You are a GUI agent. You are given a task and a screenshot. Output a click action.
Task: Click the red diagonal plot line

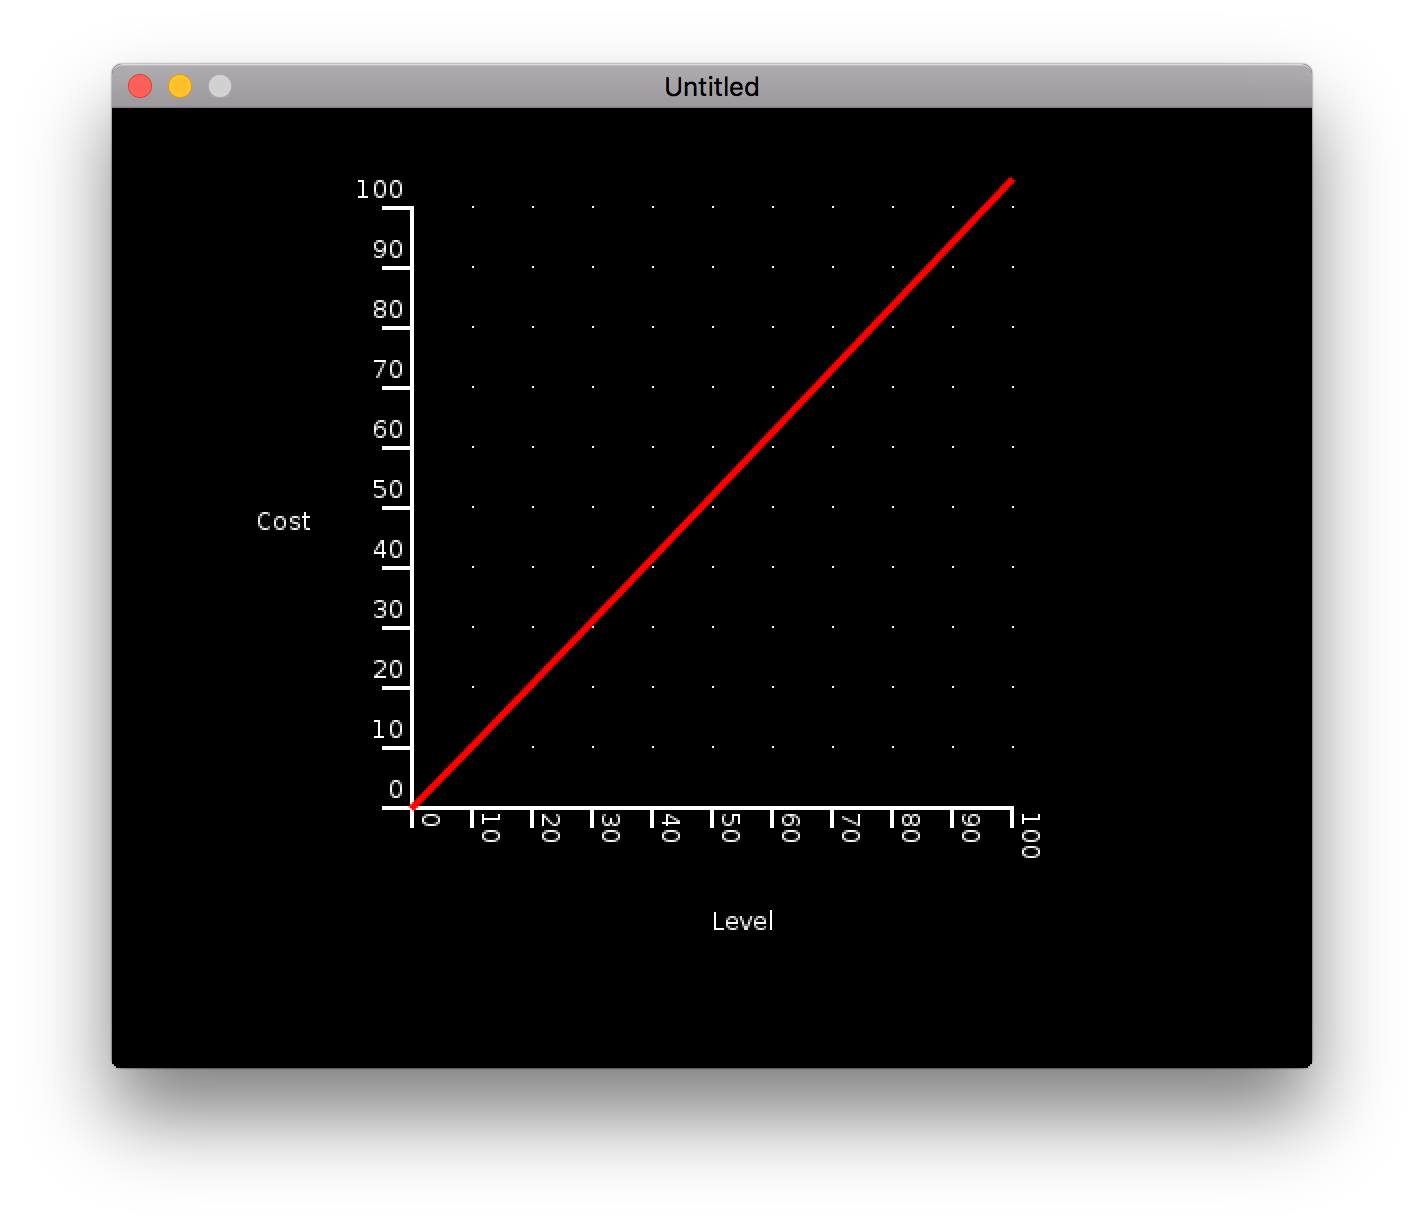(x=712, y=493)
